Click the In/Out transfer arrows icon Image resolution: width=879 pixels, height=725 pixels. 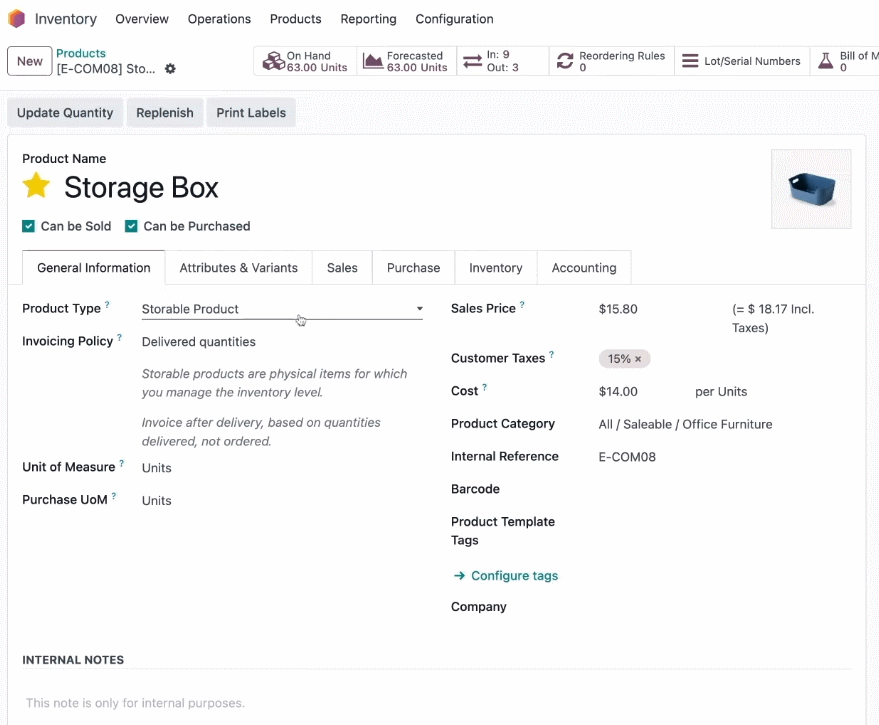click(473, 61)
